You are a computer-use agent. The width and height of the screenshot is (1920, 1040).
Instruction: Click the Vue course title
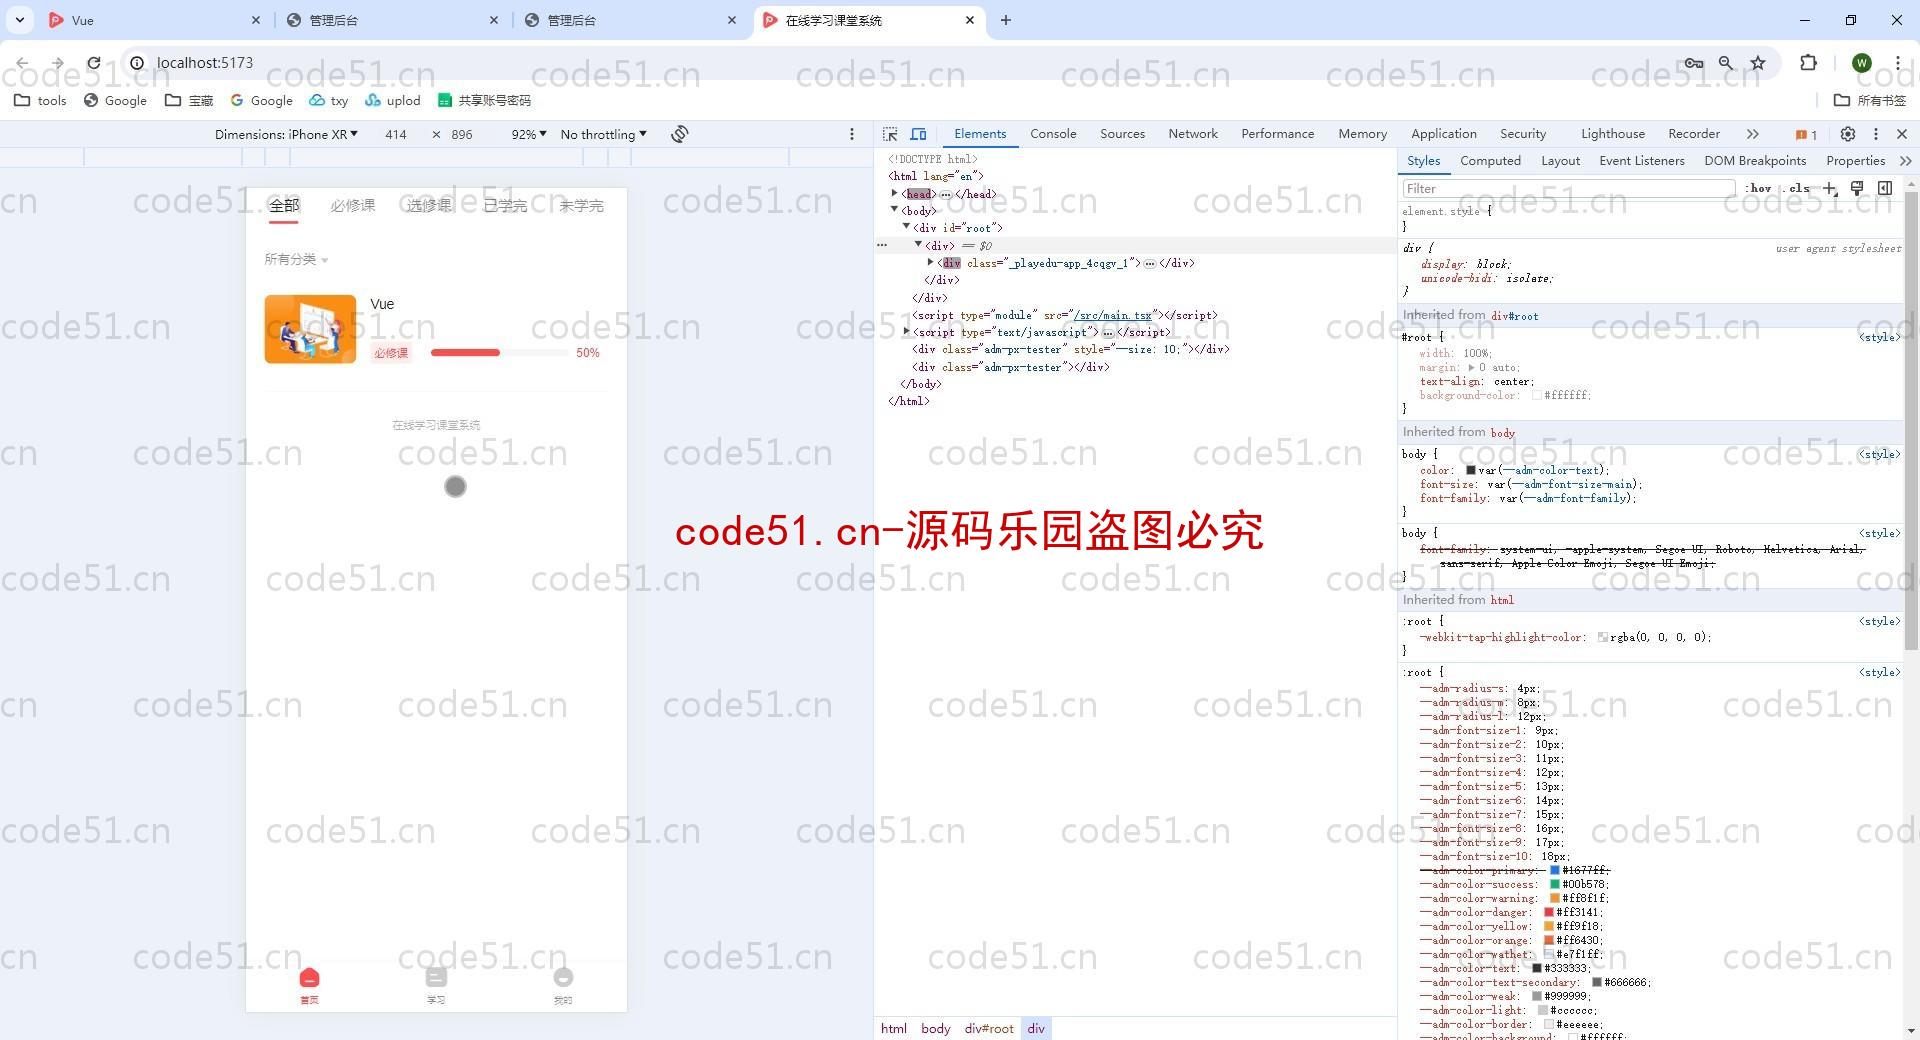[x=382, y=304]
